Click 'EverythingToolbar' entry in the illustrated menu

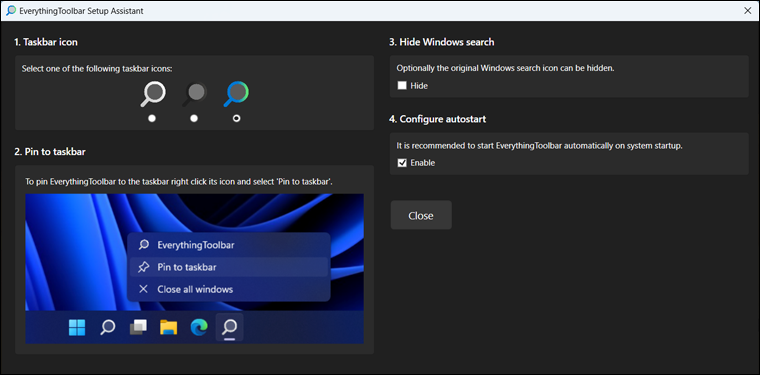[228, 245]
